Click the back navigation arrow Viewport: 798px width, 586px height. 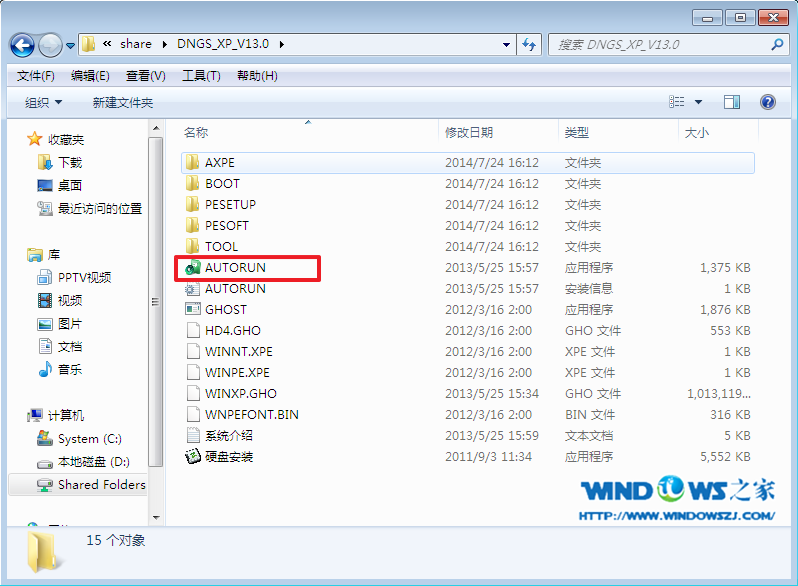click(23, 45)
